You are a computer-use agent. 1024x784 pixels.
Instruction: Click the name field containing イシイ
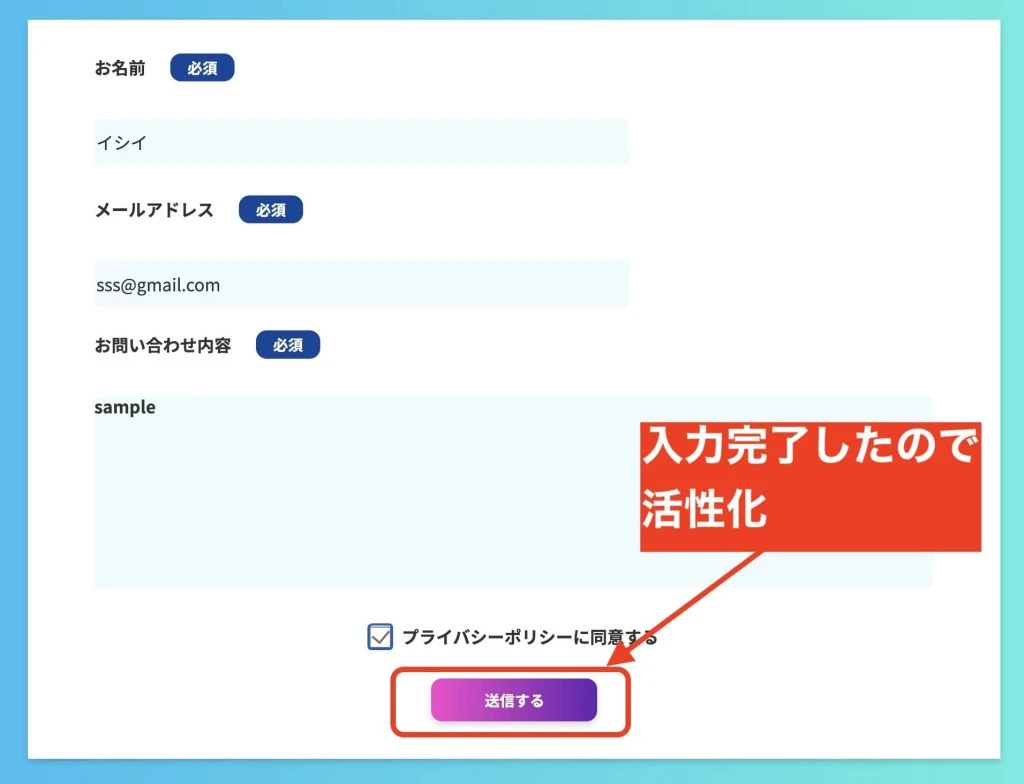361,142
